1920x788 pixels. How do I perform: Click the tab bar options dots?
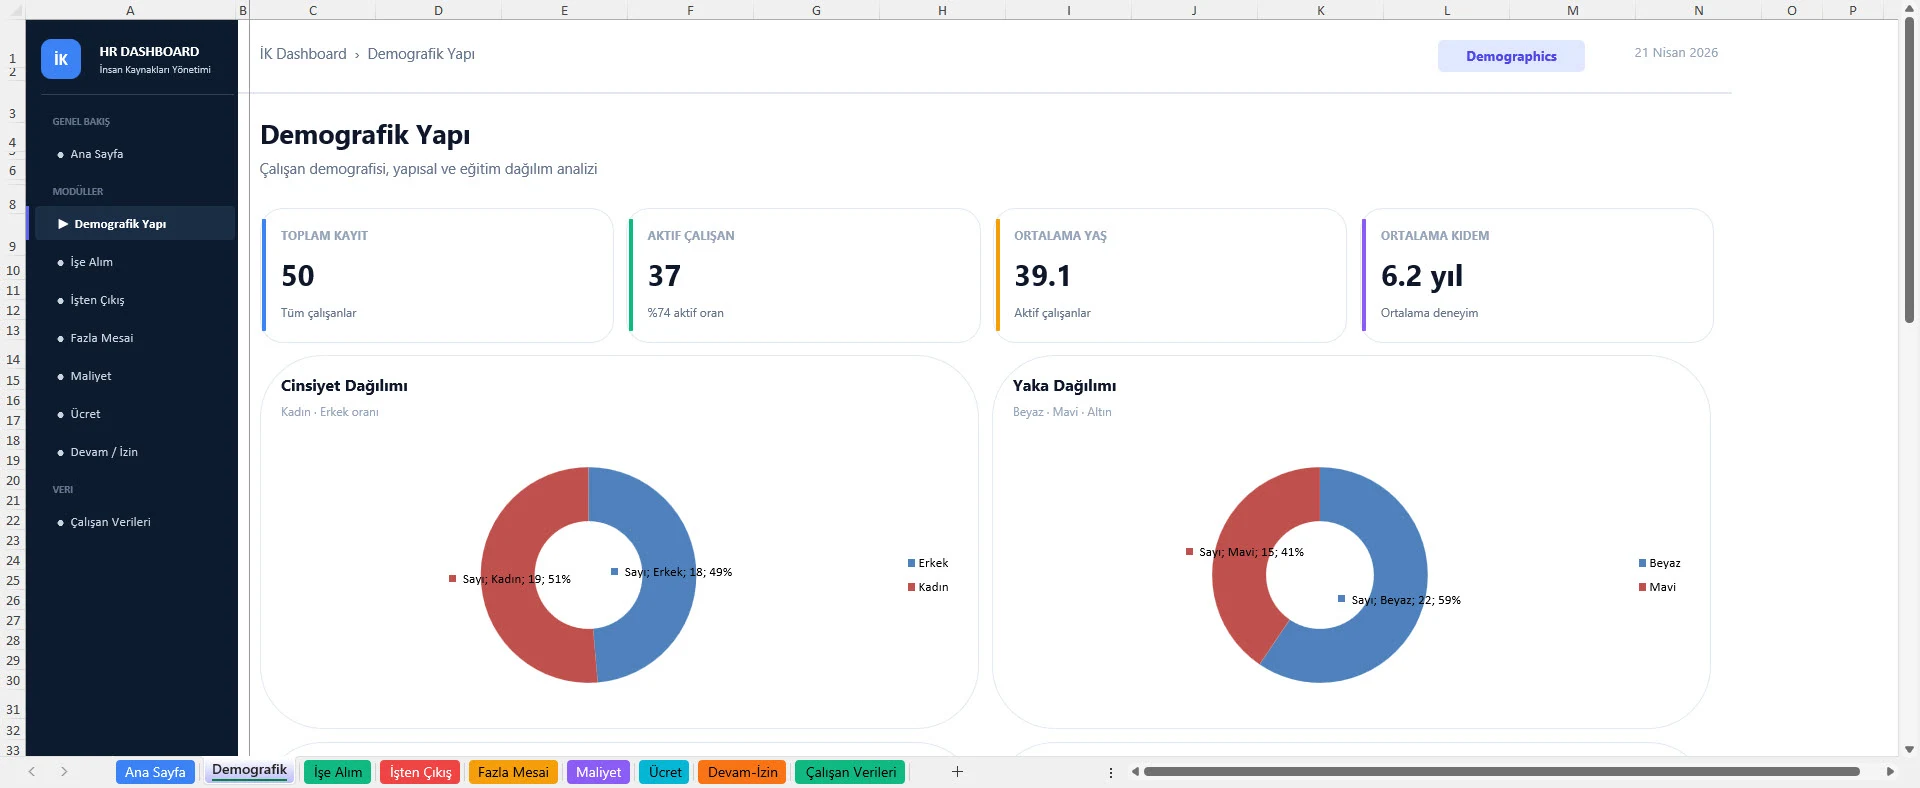(x=1111, y=772)
